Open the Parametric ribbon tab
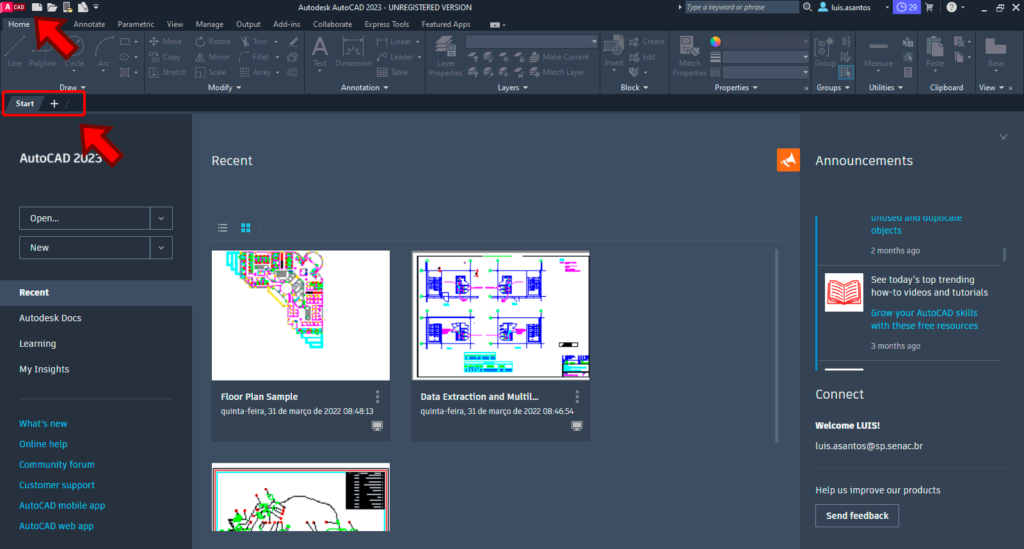The height and width of the screenshot is (549, 1024). point(135,24)
